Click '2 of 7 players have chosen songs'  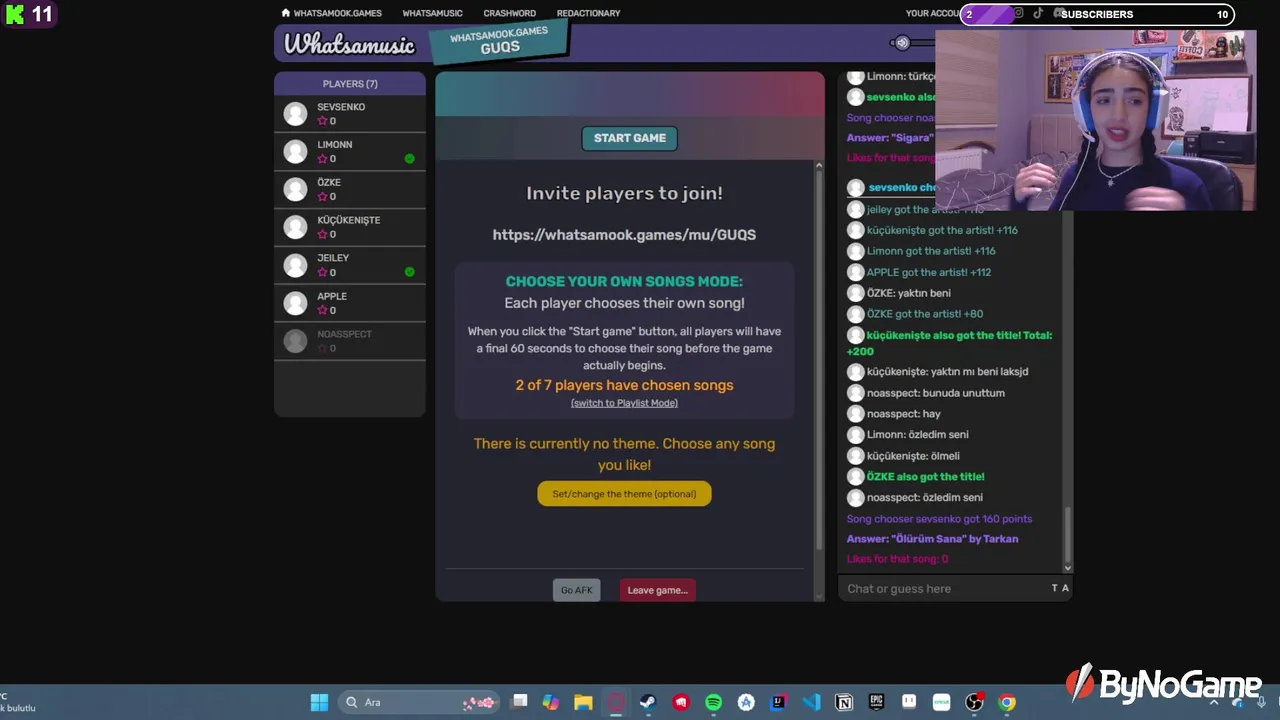(624, 385)
